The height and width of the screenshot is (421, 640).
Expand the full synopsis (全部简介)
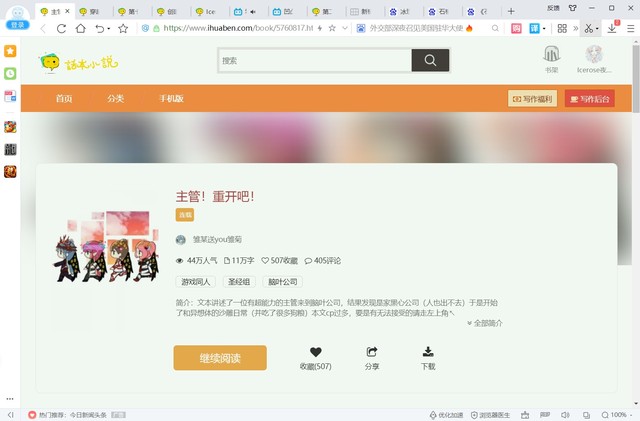pyautogui.click(x=484, y=323)
